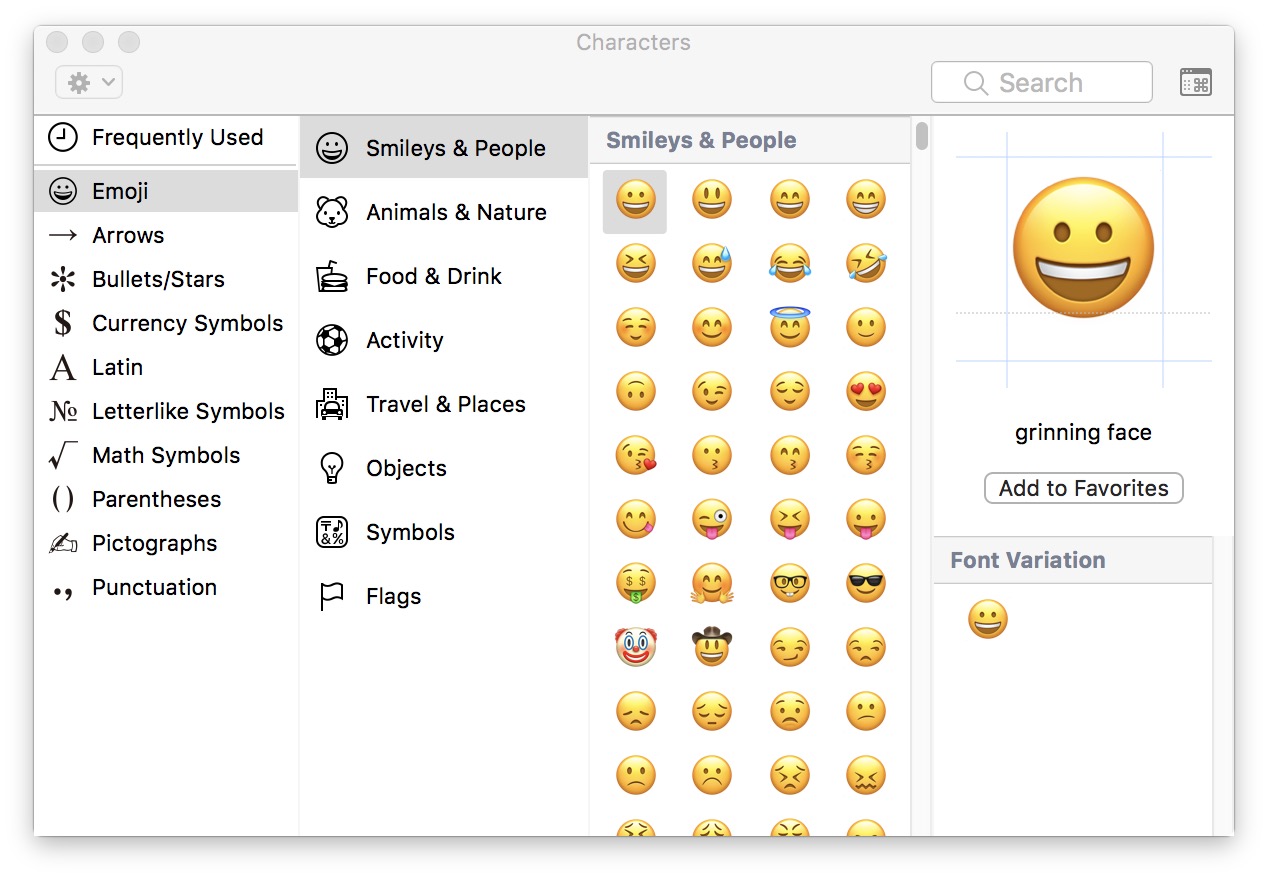This screenshot has width=1268, height=878.
Task: Open the Food & Drink category icon
Action: pos(330,275)
